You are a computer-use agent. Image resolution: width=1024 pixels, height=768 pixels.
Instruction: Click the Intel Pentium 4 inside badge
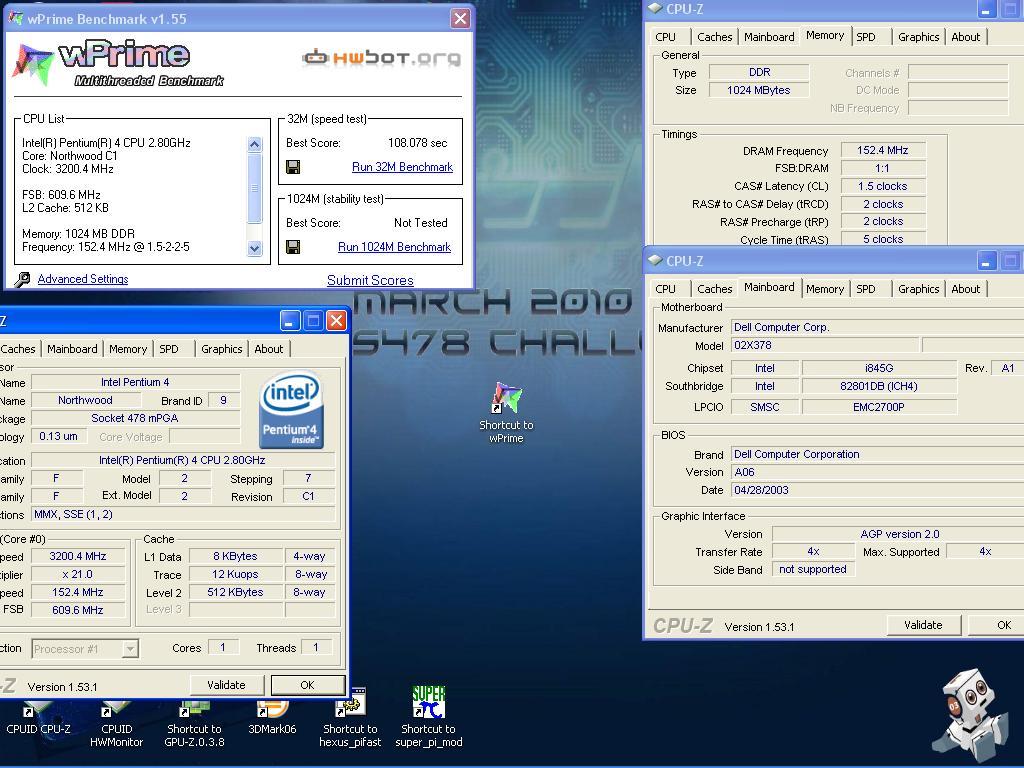click(291, 409)
